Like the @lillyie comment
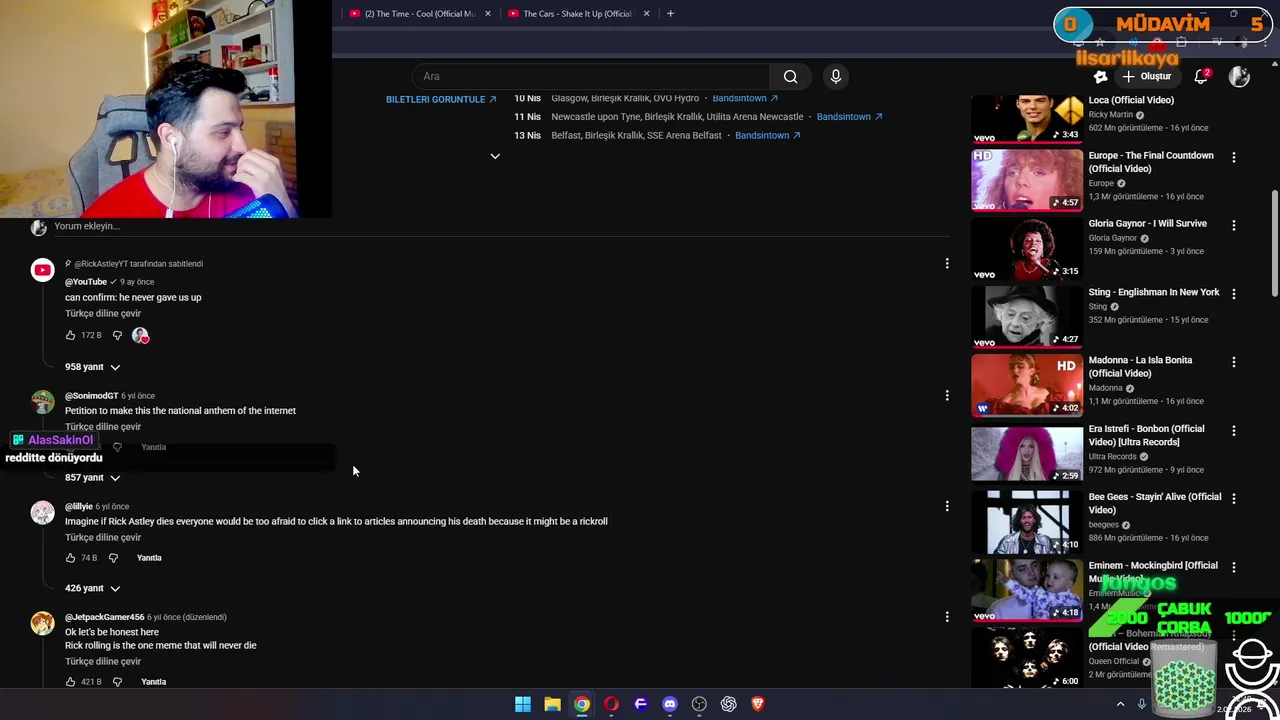 click(x=70, y=558)
